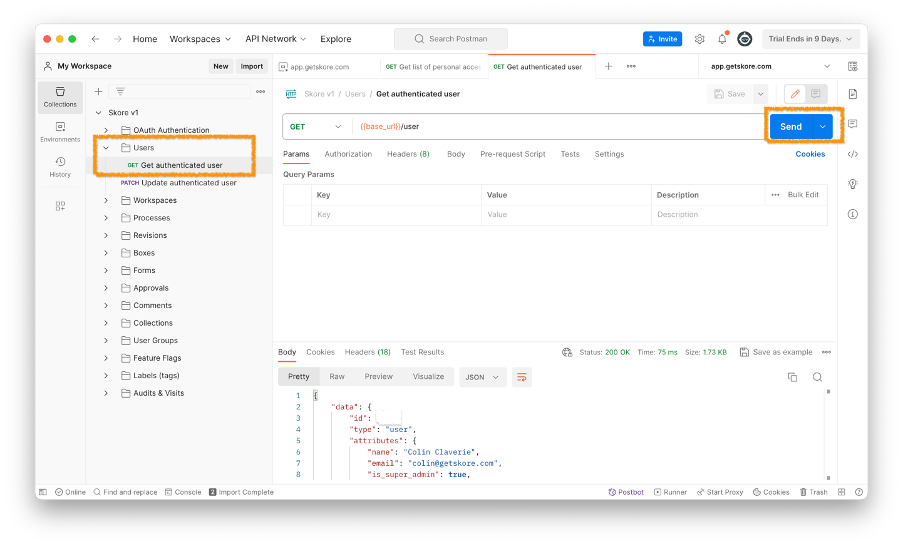Open the GET method dropdown
This screenshot has height=546, width=904.
coord(316,126)
